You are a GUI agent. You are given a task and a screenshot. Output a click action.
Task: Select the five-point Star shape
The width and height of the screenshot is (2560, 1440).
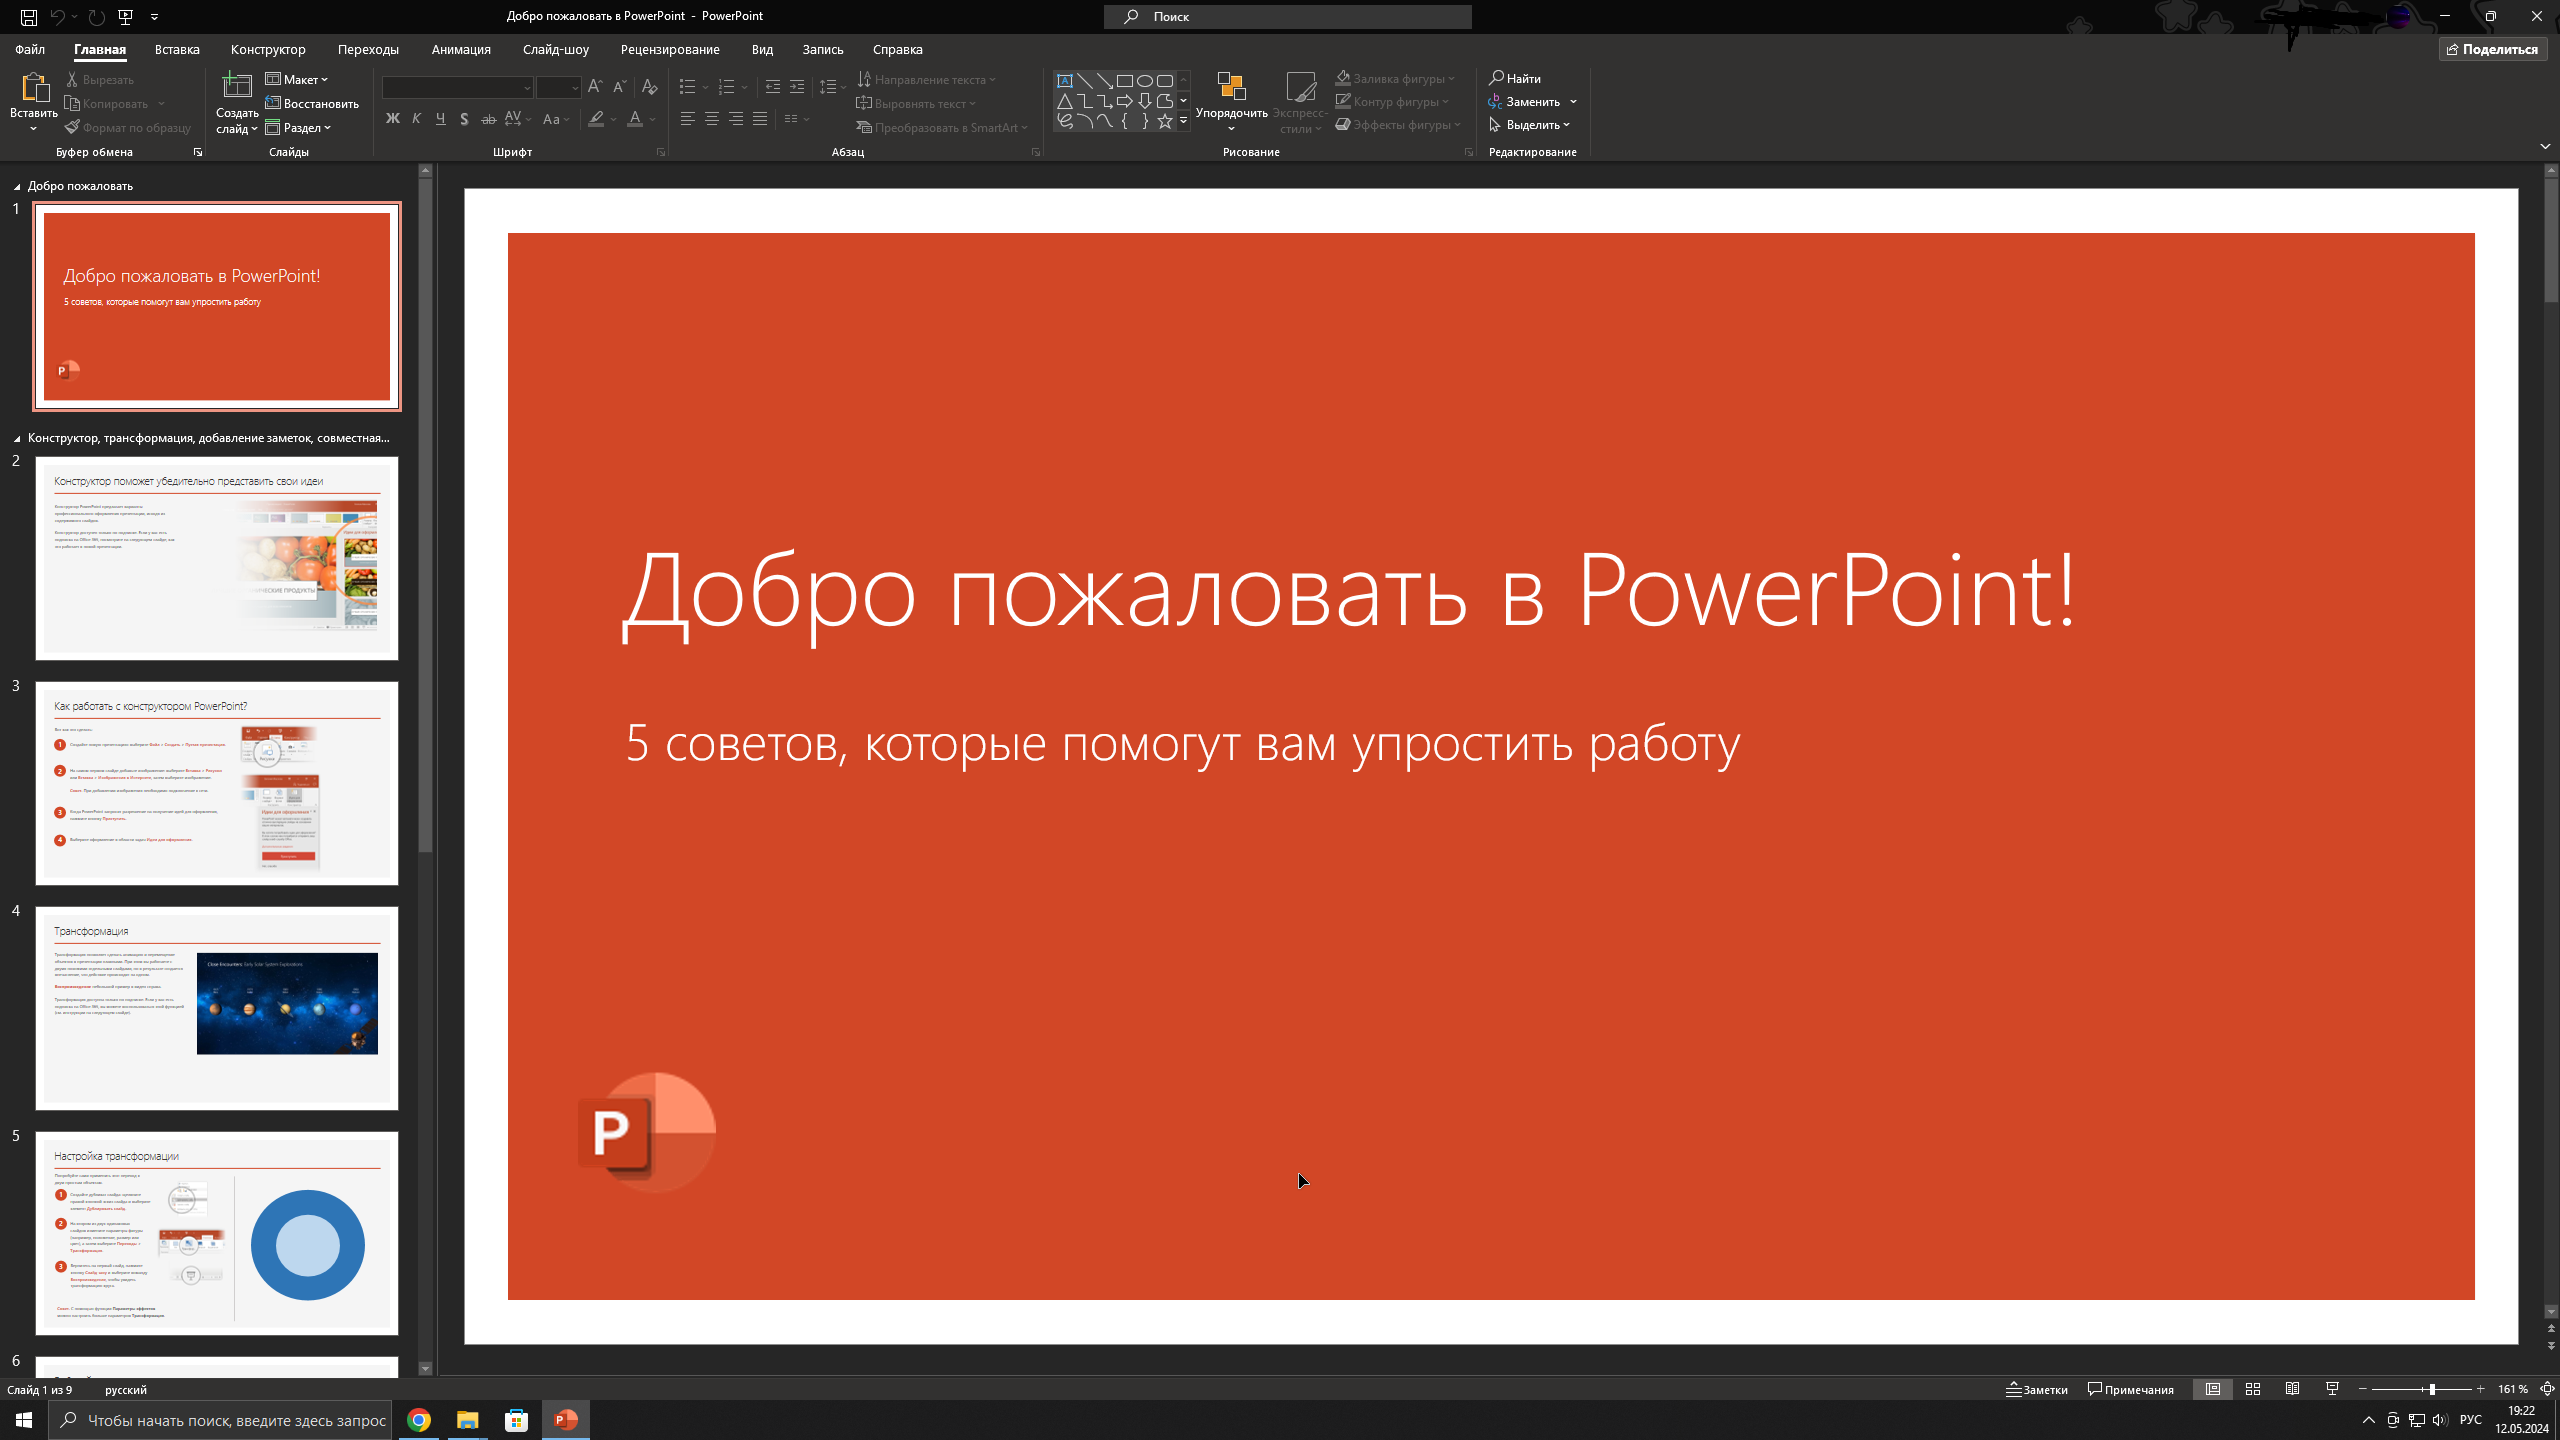[1165, 121]
